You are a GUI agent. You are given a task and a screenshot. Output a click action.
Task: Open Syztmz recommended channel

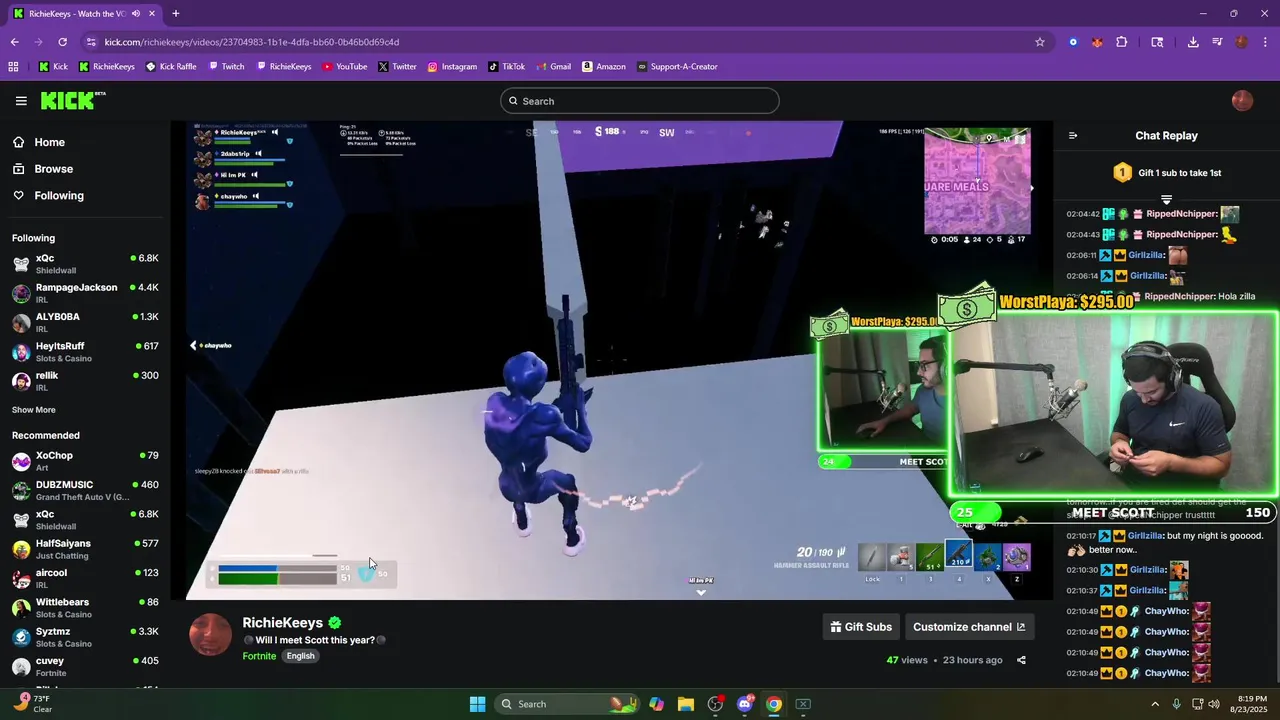click(85, 637)
